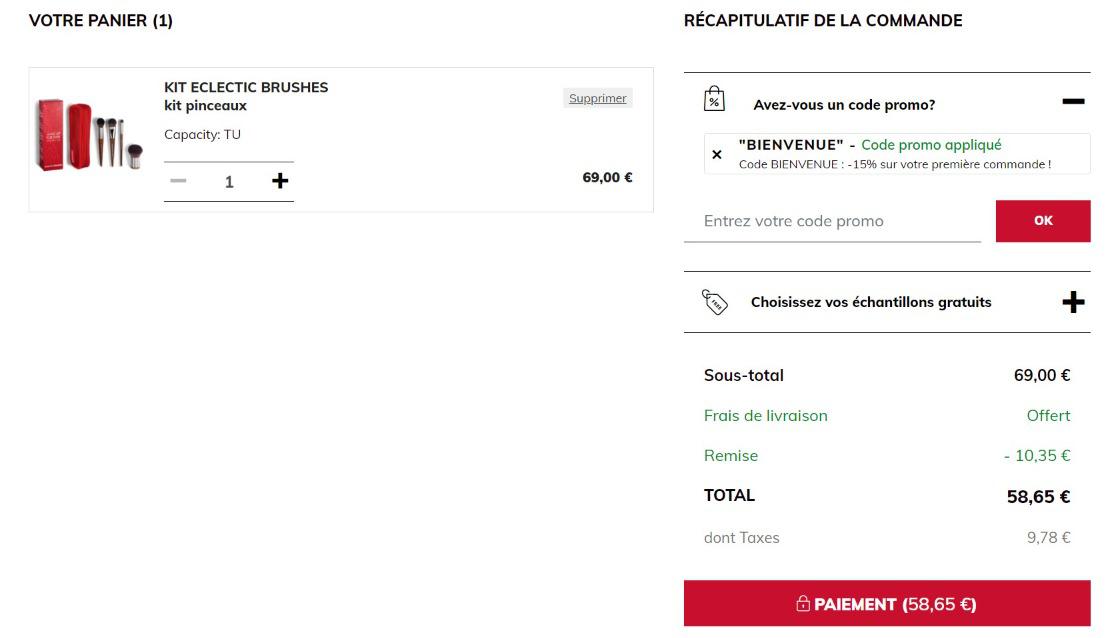Screen dimensions: 1114x638
Task: Collapse the promo code section minus icon
Action: coord(1073,102)
